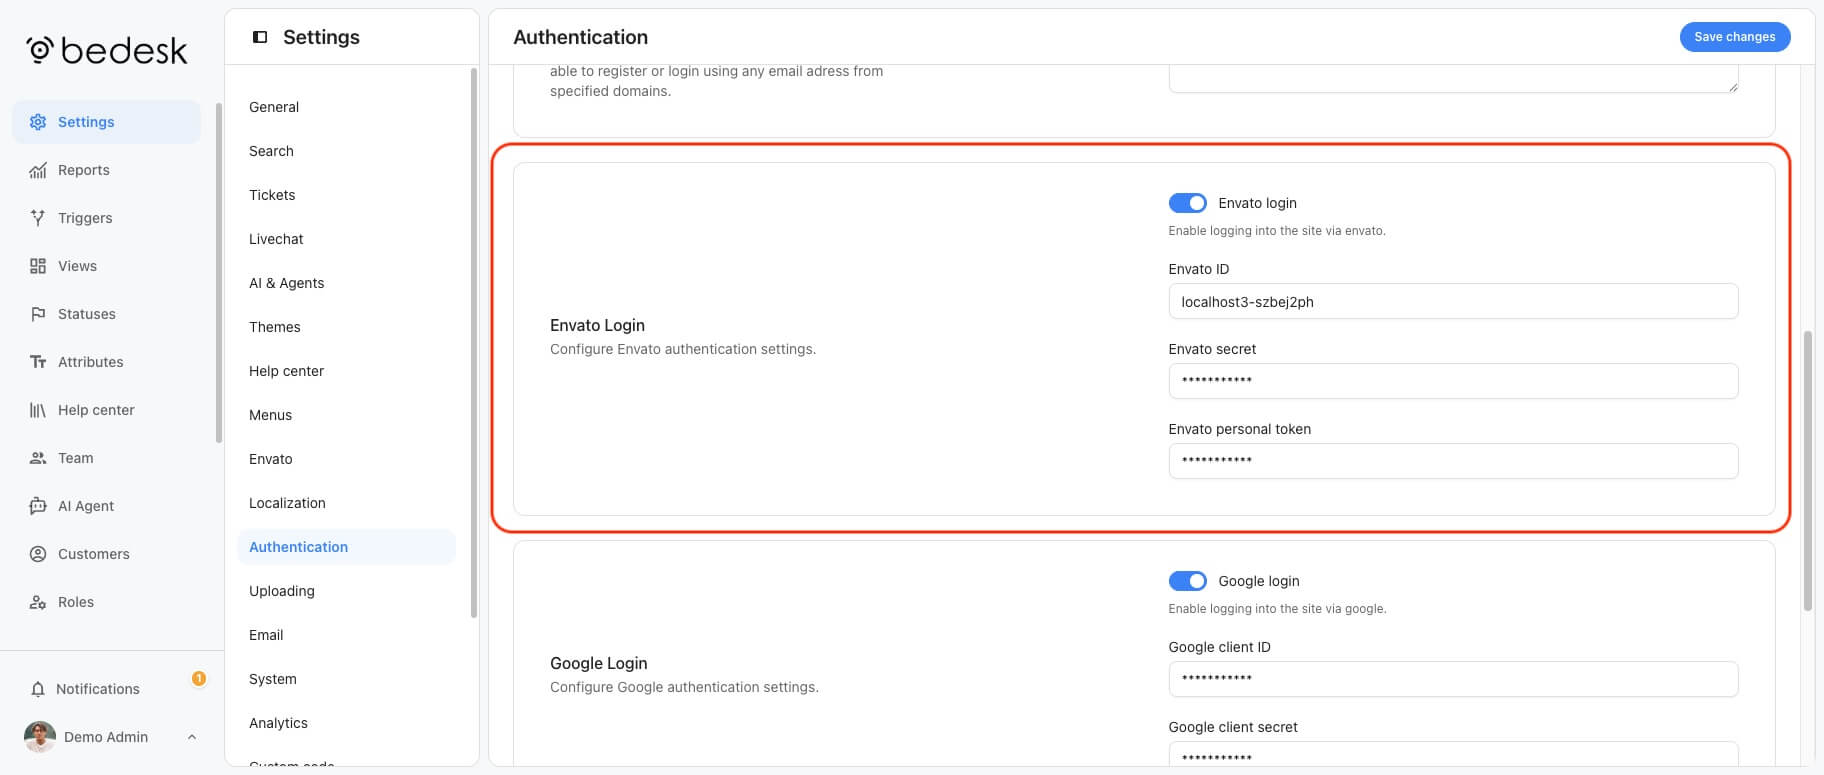Click the Customers person icon
Viewport: 1824px width, 775px height.
(38, 554)
